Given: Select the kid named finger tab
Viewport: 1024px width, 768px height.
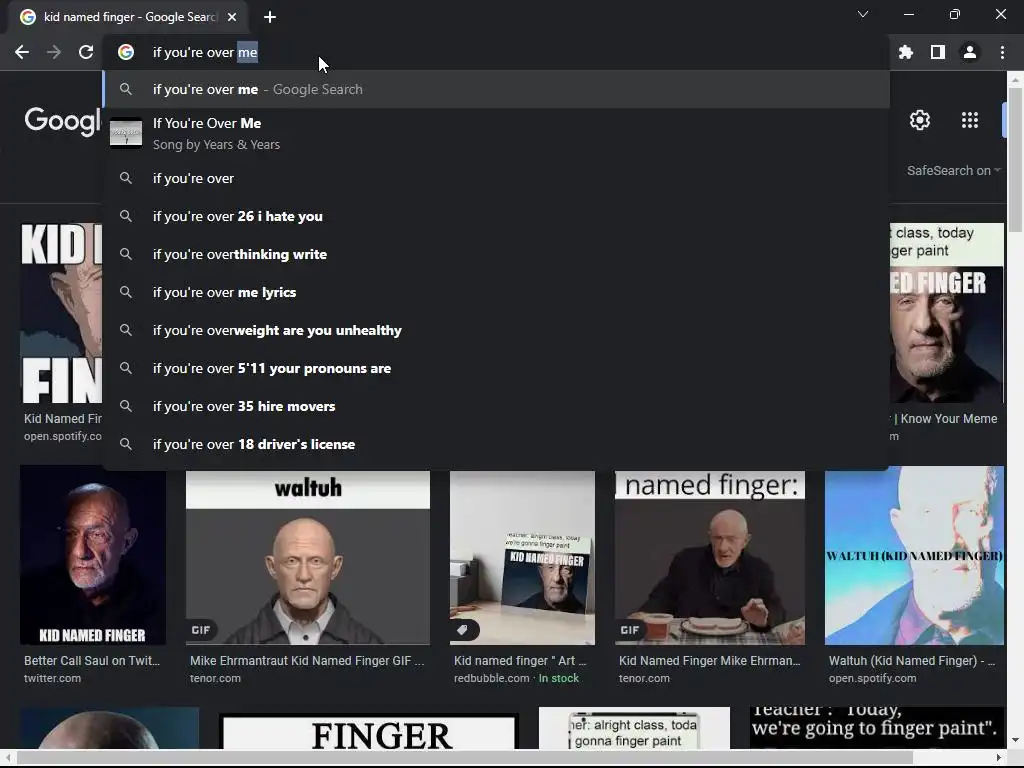Looking at the screenshot, I should 128,17.
